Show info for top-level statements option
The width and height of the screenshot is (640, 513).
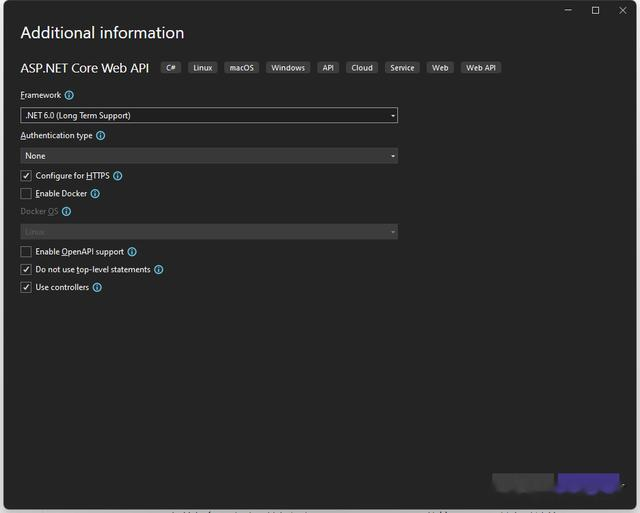(159, 269)
